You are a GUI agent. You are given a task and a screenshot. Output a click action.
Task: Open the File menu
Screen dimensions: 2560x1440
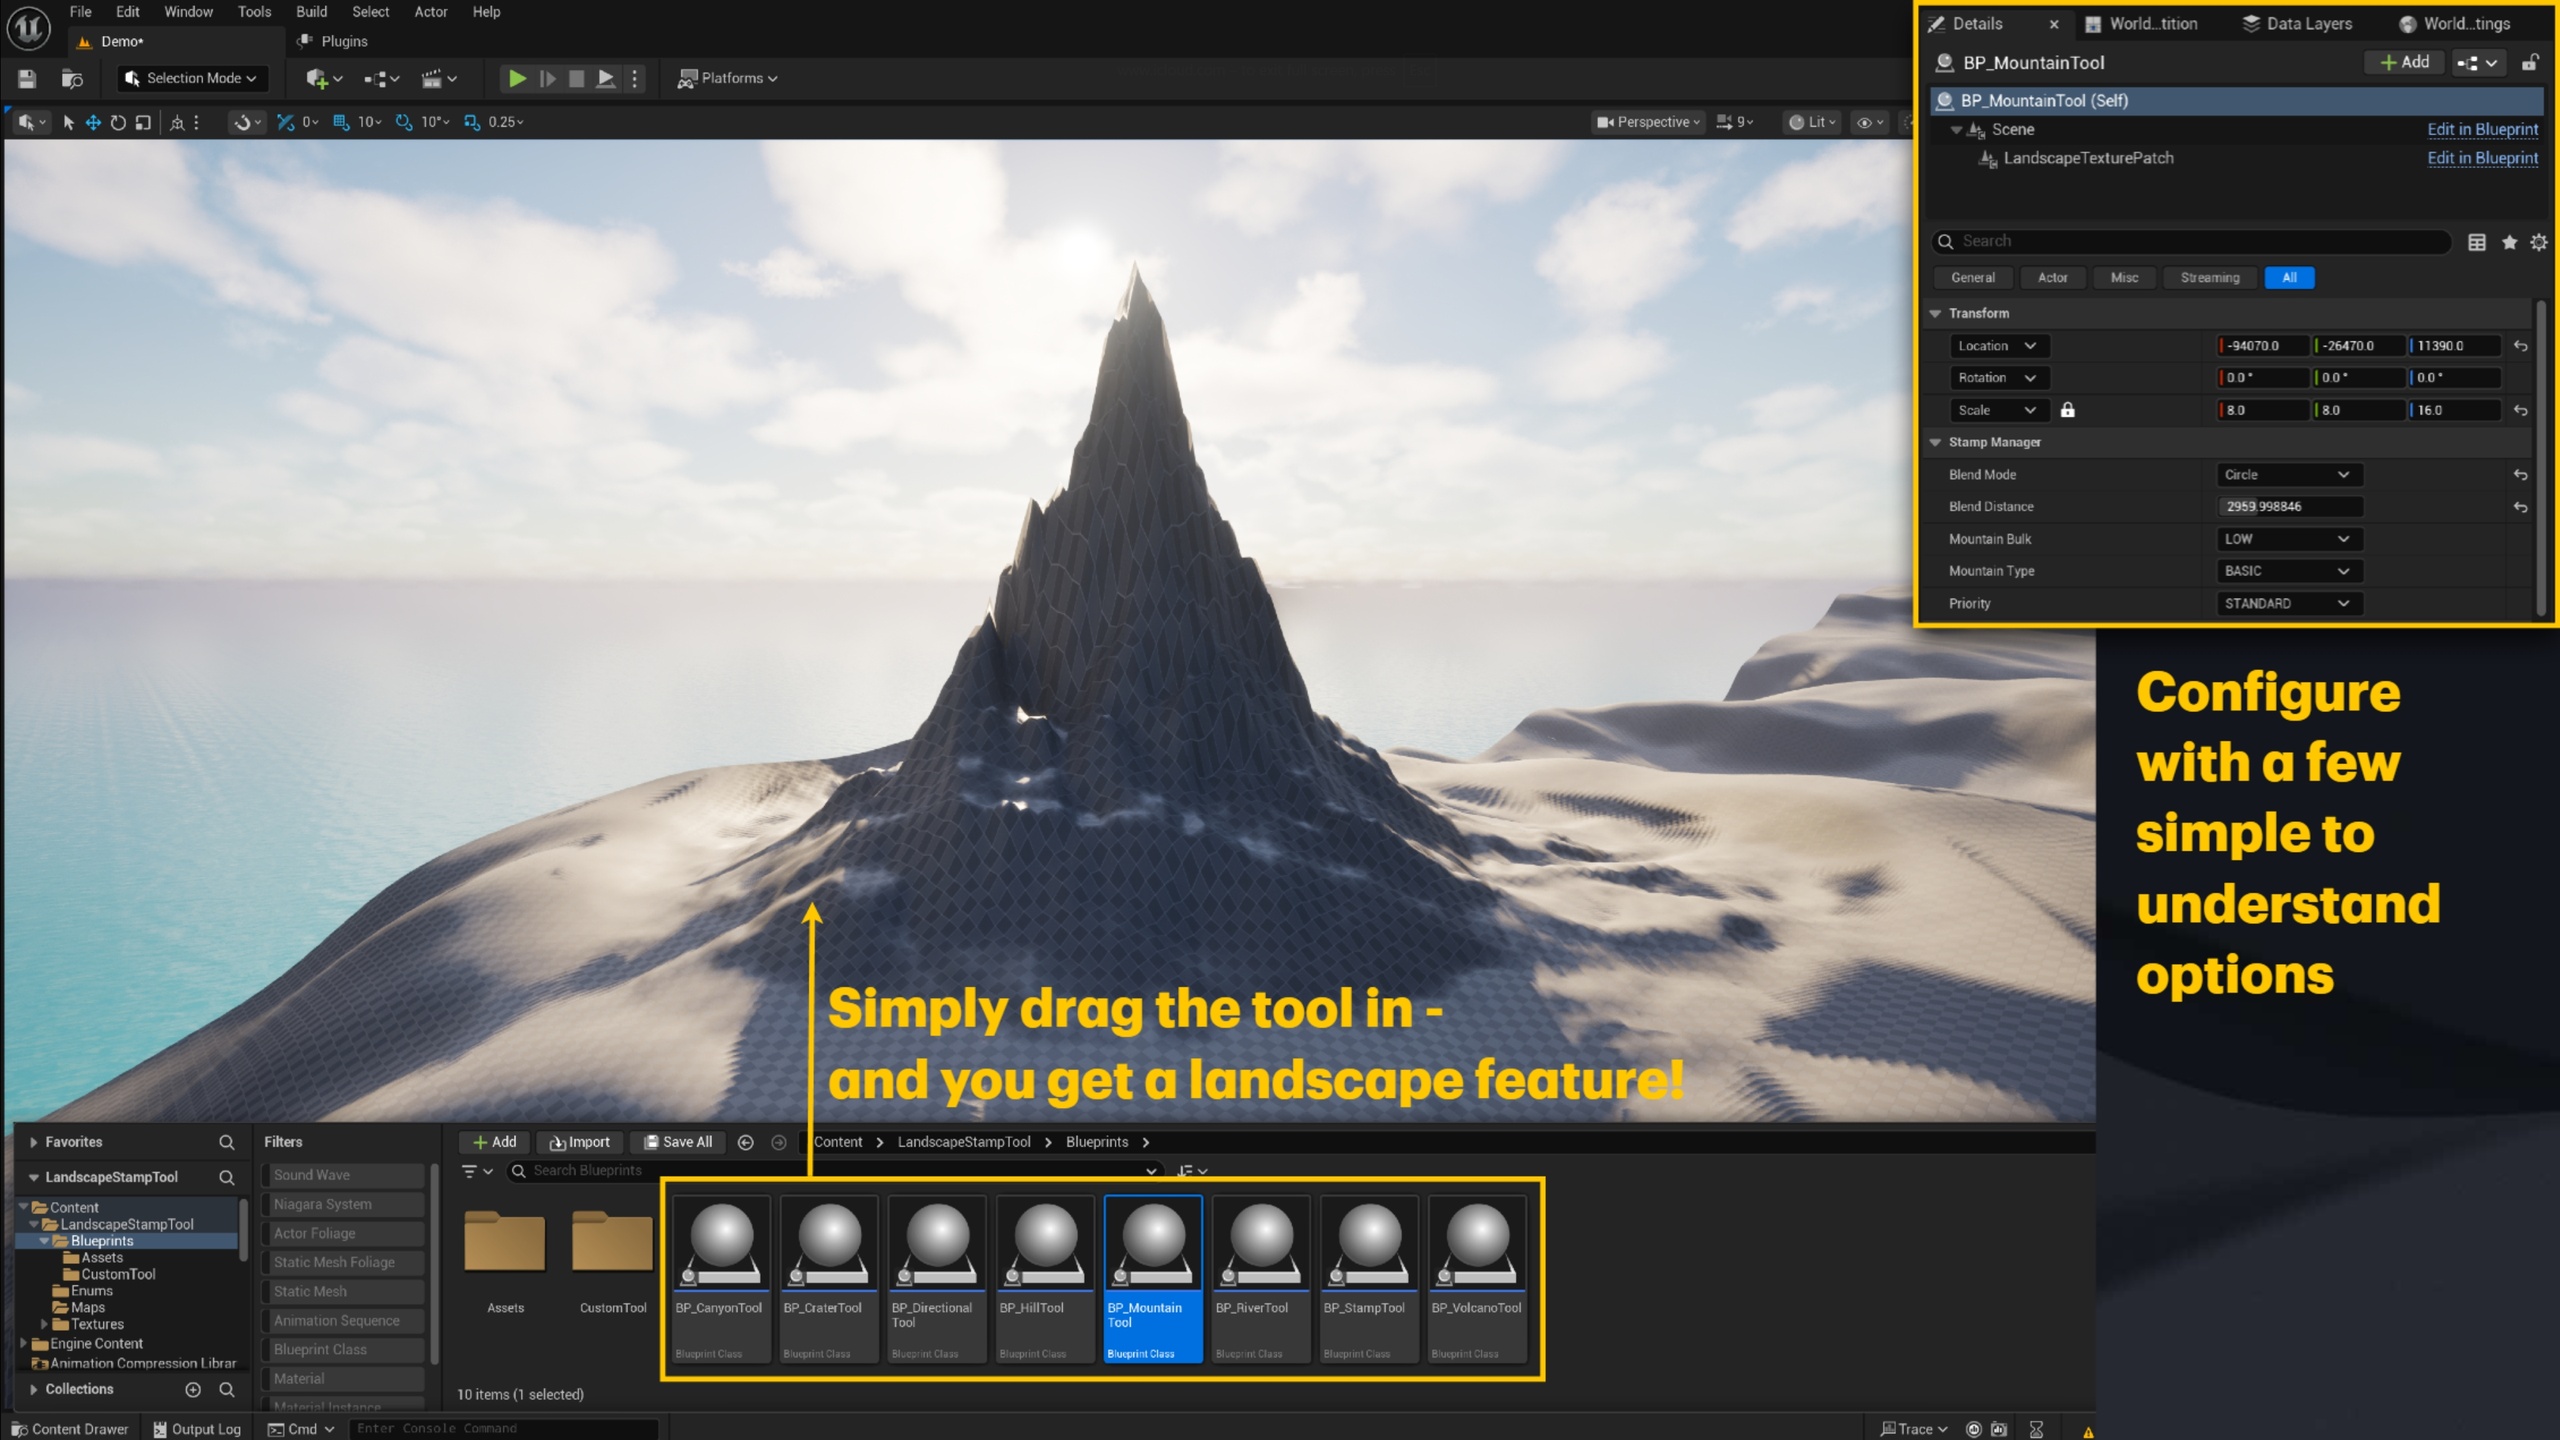click(x=81, y=12)
